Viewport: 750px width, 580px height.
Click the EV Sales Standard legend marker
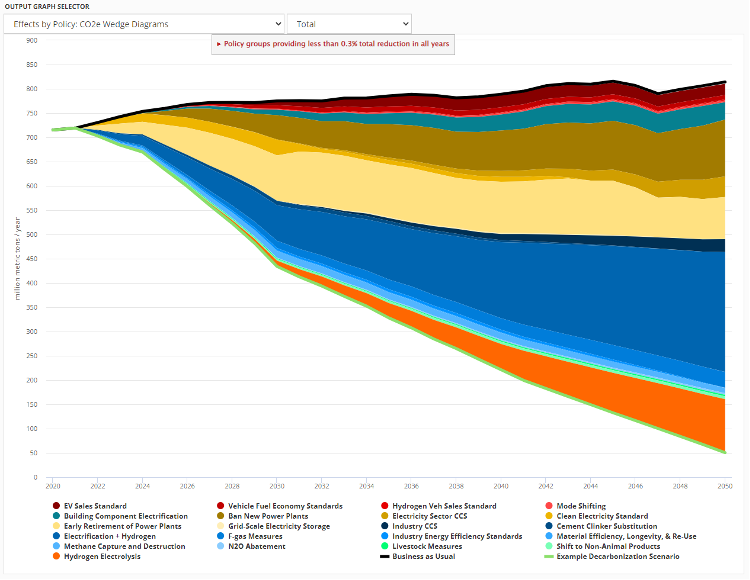(56, 506)
